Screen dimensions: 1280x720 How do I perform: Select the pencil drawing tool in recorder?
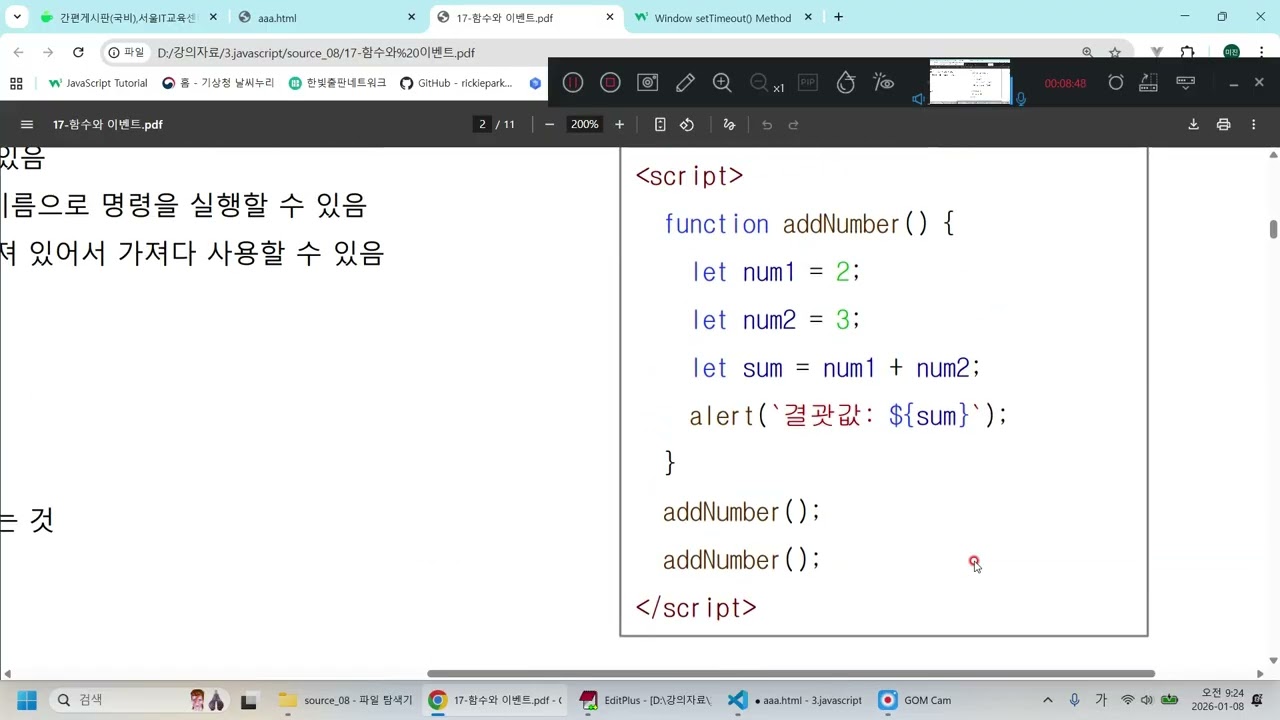[x=685, y=83]
